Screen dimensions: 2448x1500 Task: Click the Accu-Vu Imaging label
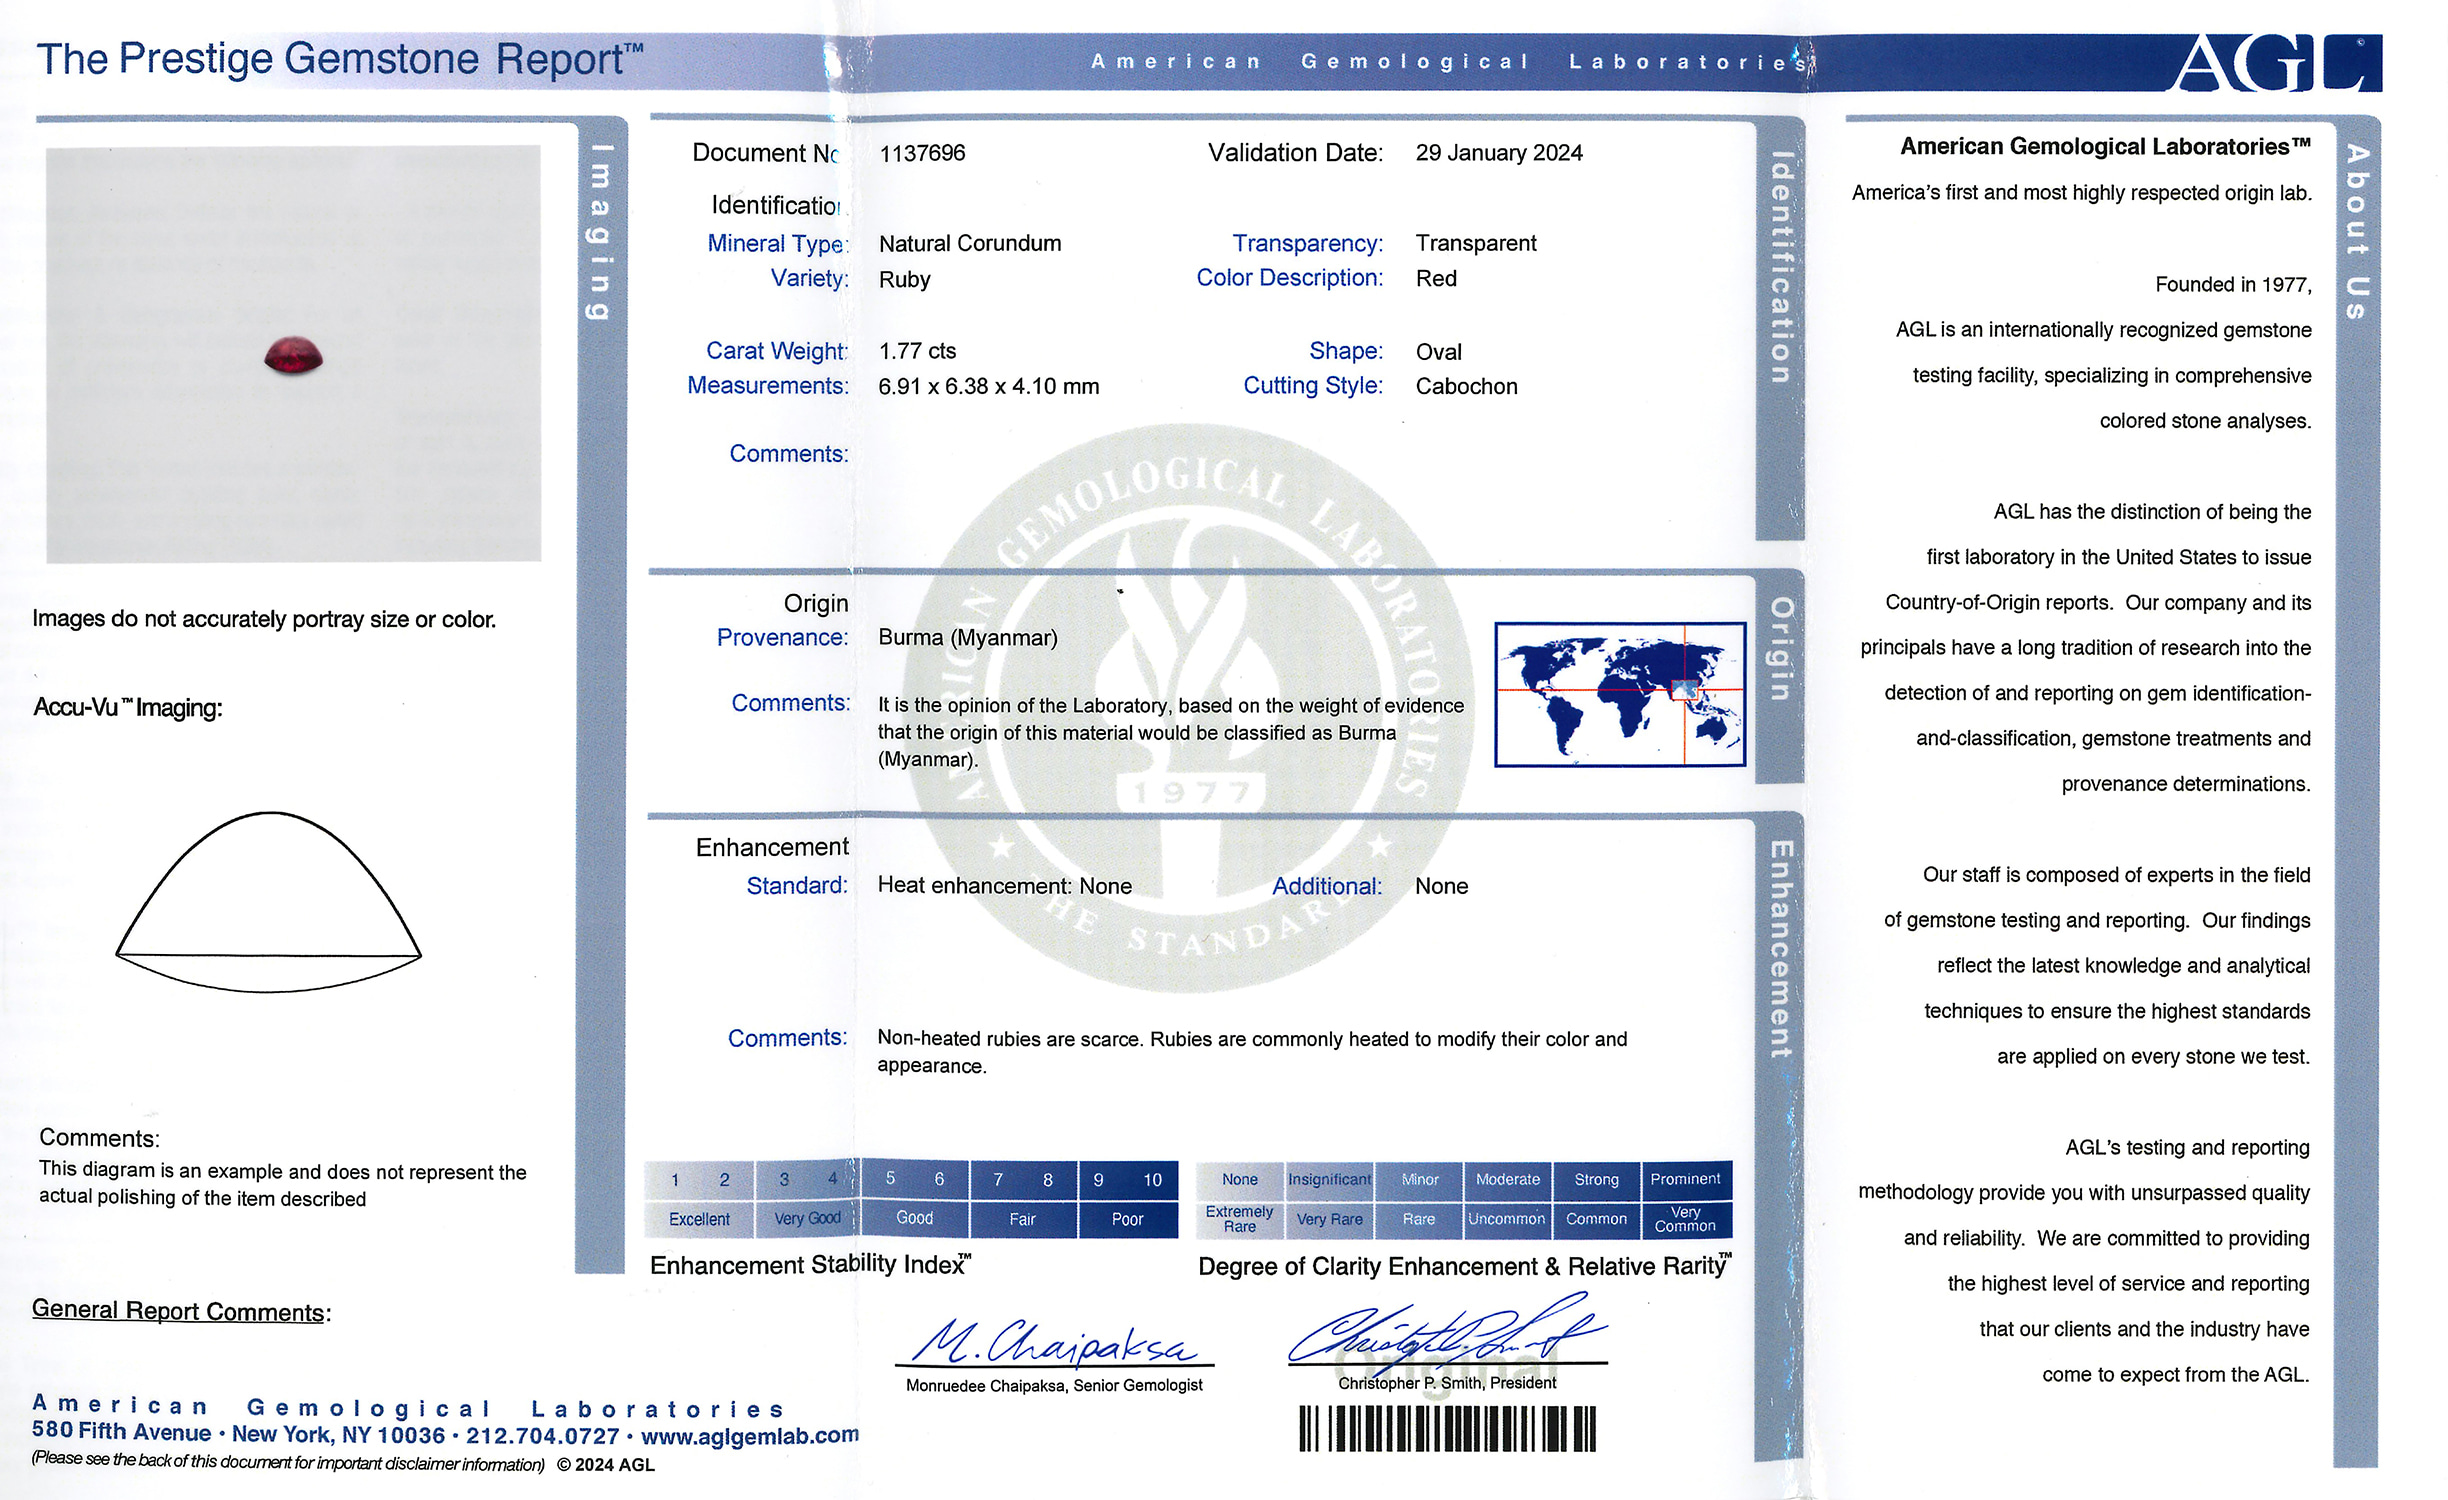point(128,708)
